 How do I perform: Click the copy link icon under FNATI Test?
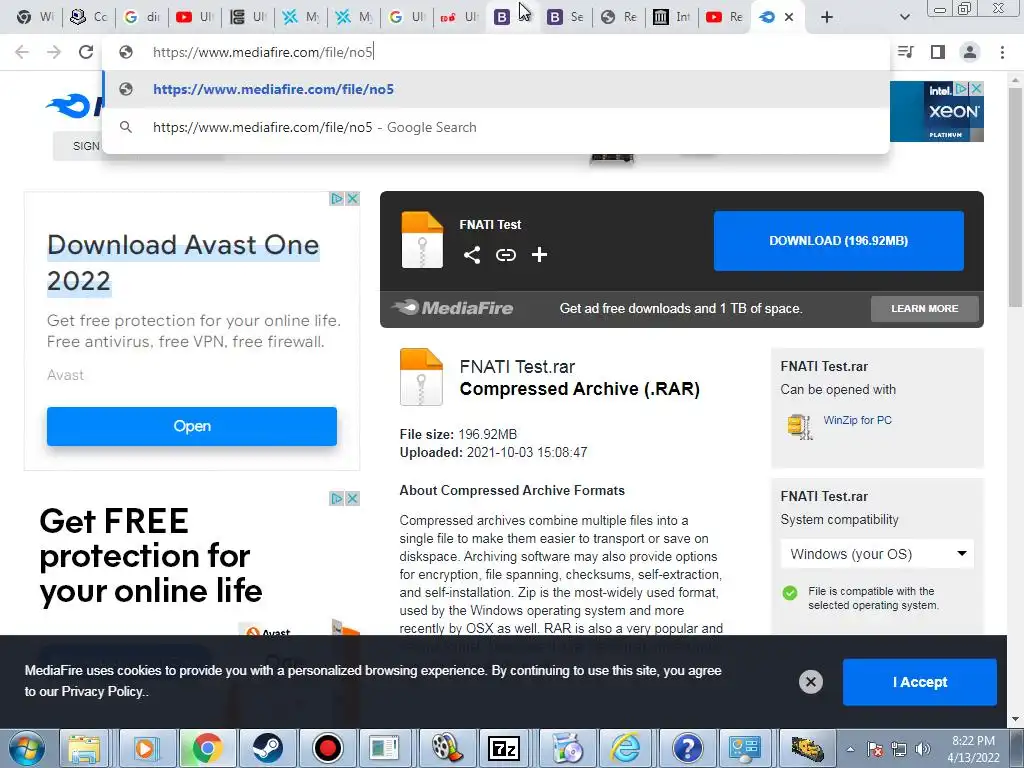tap(505, 255)
